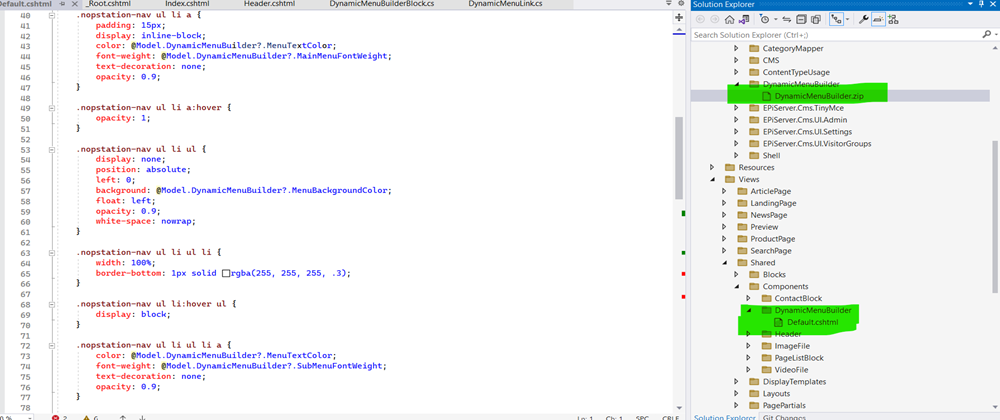
Task: Toggle the nested files view button
Action: [x=838, y=19]
